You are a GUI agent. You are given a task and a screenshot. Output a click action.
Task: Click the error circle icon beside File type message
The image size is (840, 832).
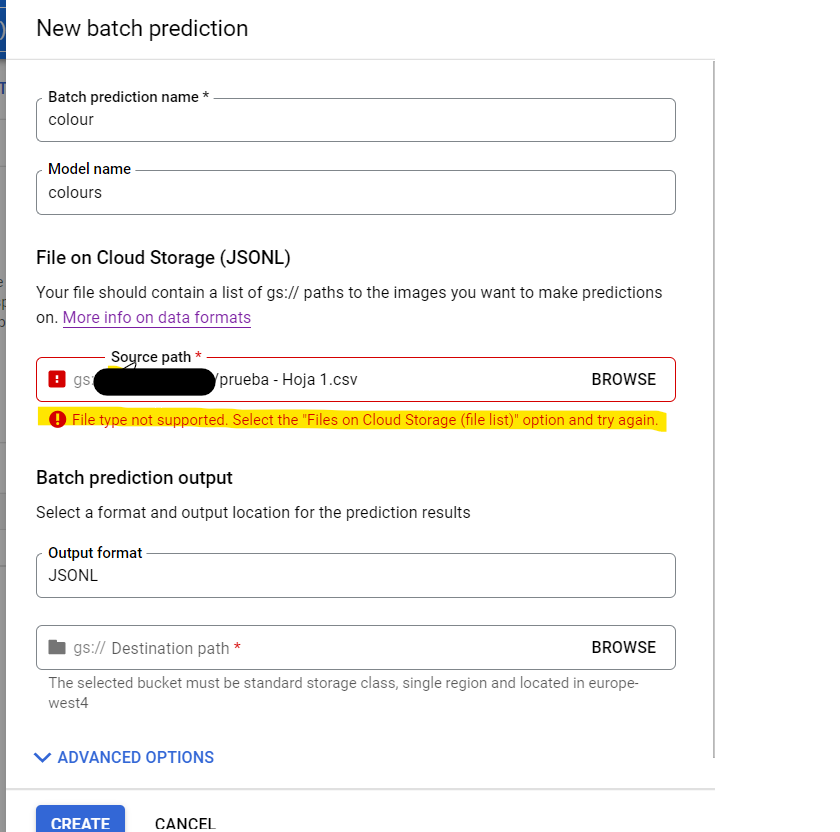pyautogui.click(x=57, y=420)
